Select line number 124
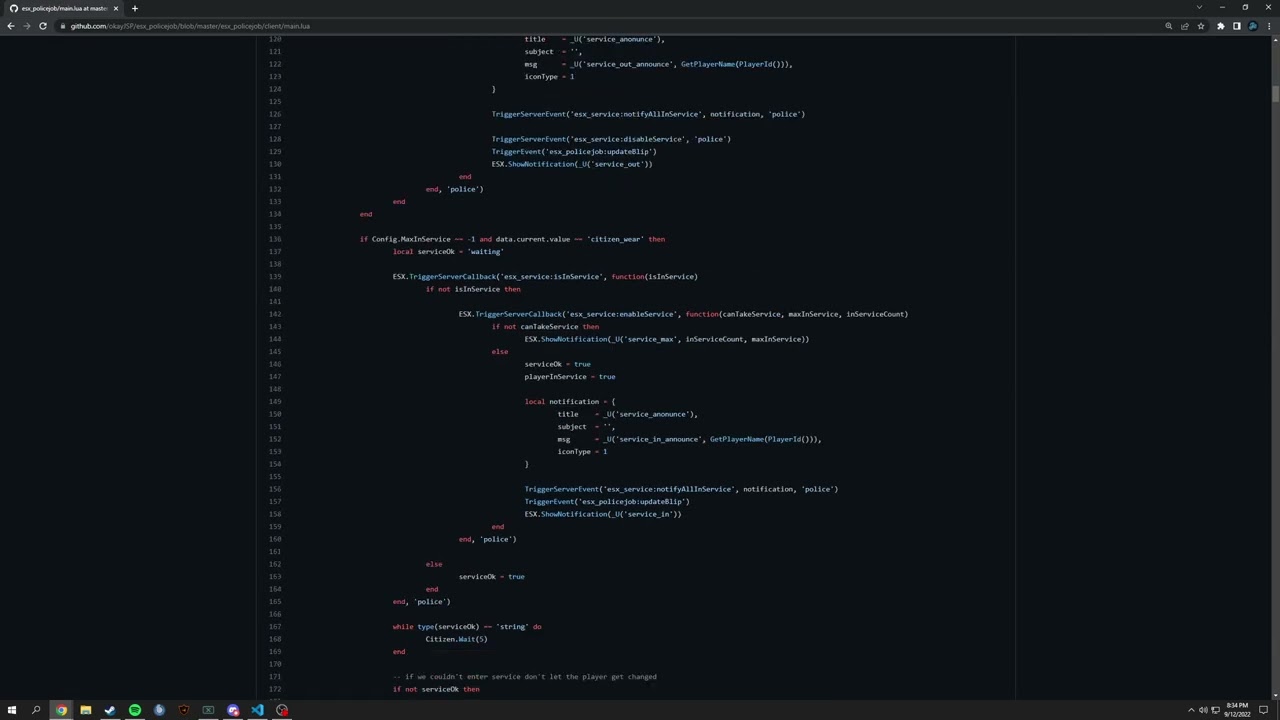 pos(275,89)
